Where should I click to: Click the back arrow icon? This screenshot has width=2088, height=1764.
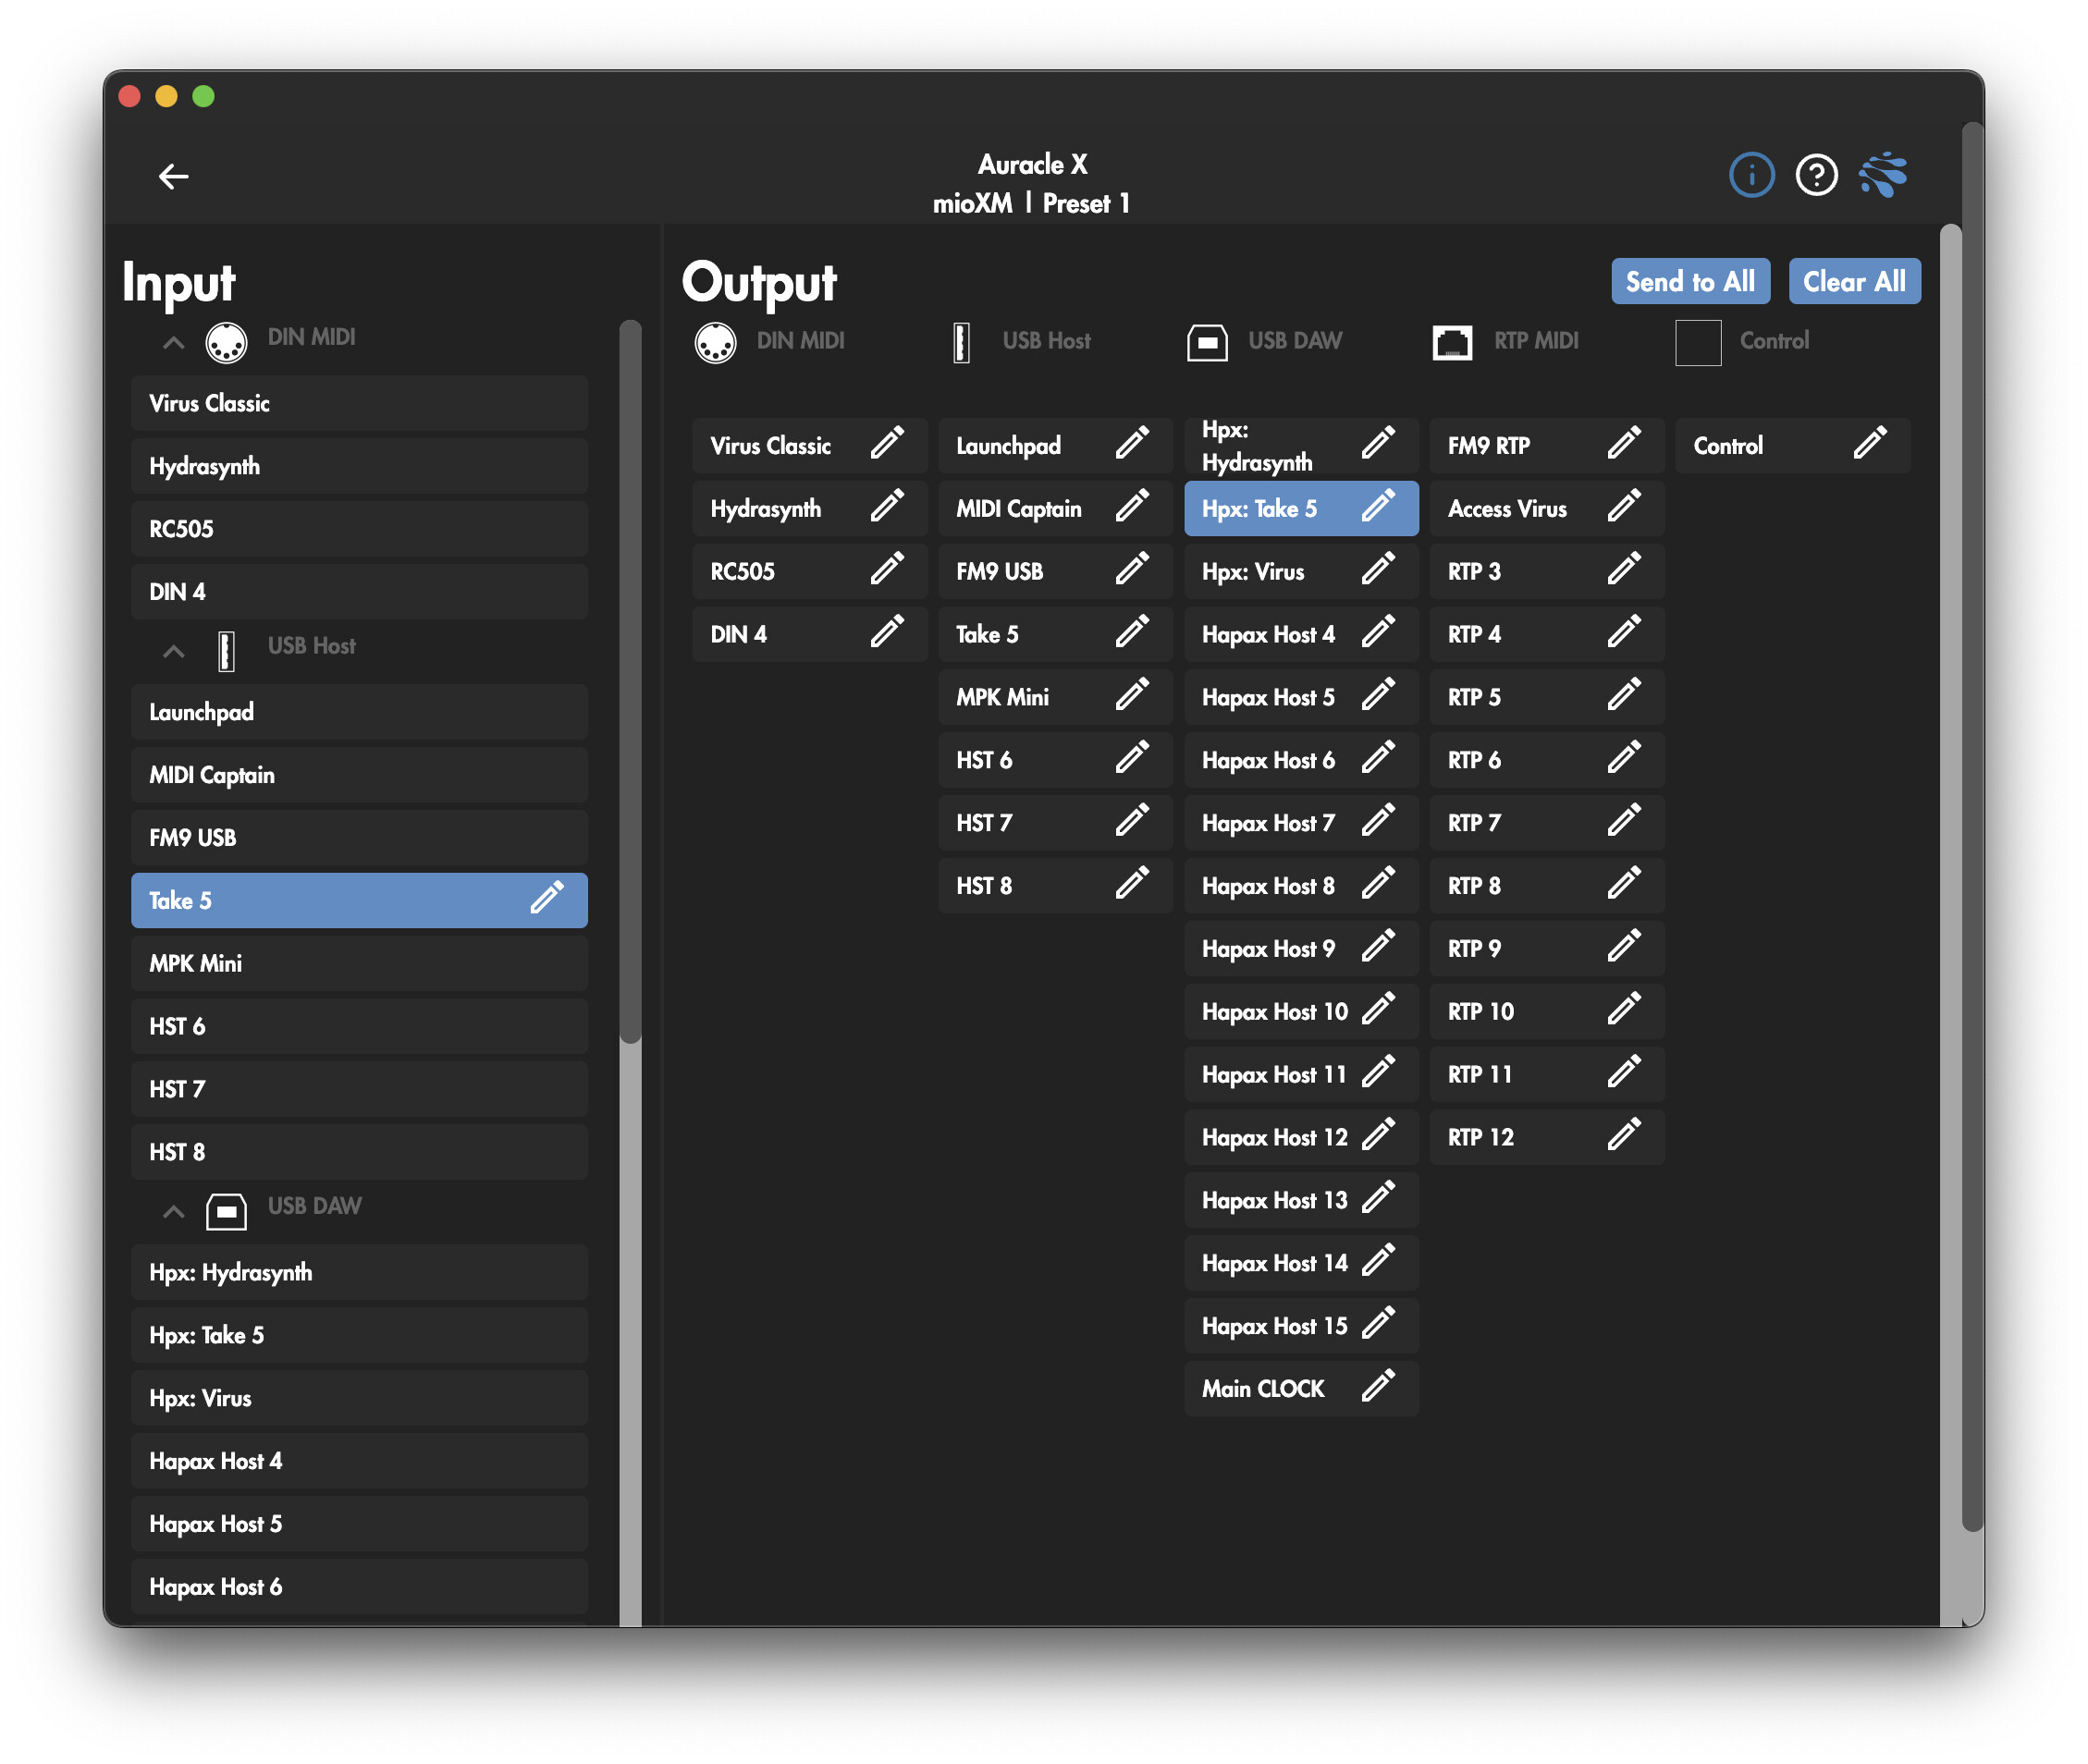coord(173,176)
